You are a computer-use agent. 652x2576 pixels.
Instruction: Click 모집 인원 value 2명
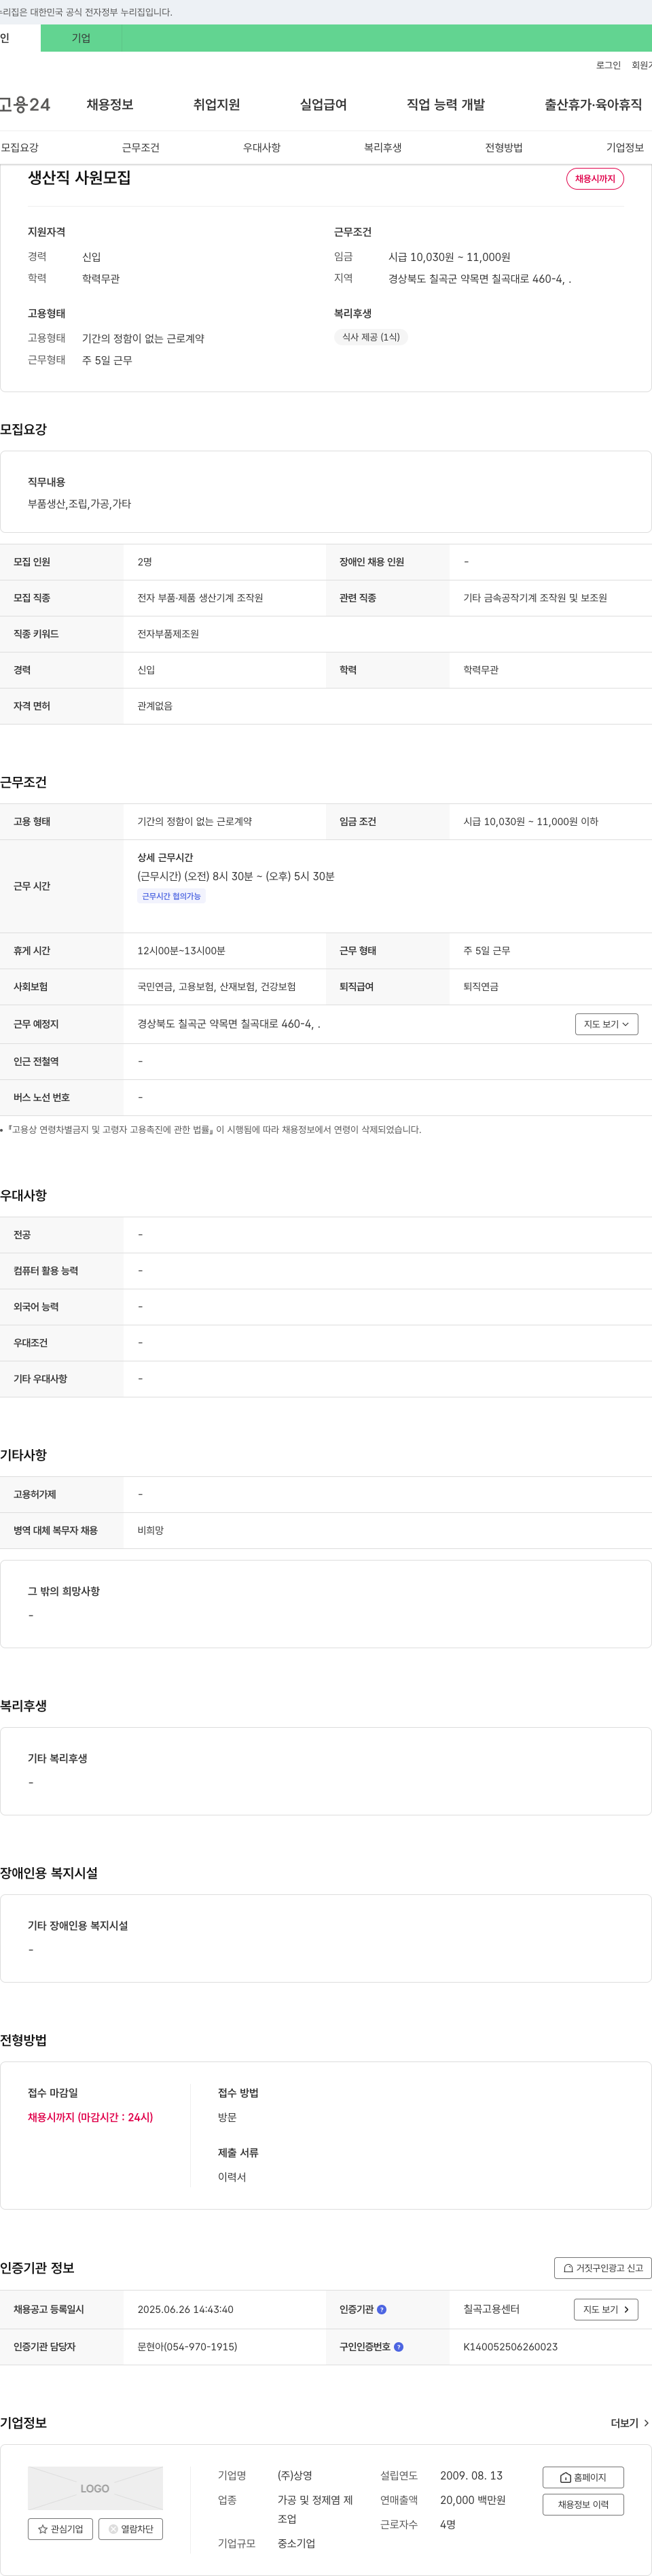(x=145, y=562)
